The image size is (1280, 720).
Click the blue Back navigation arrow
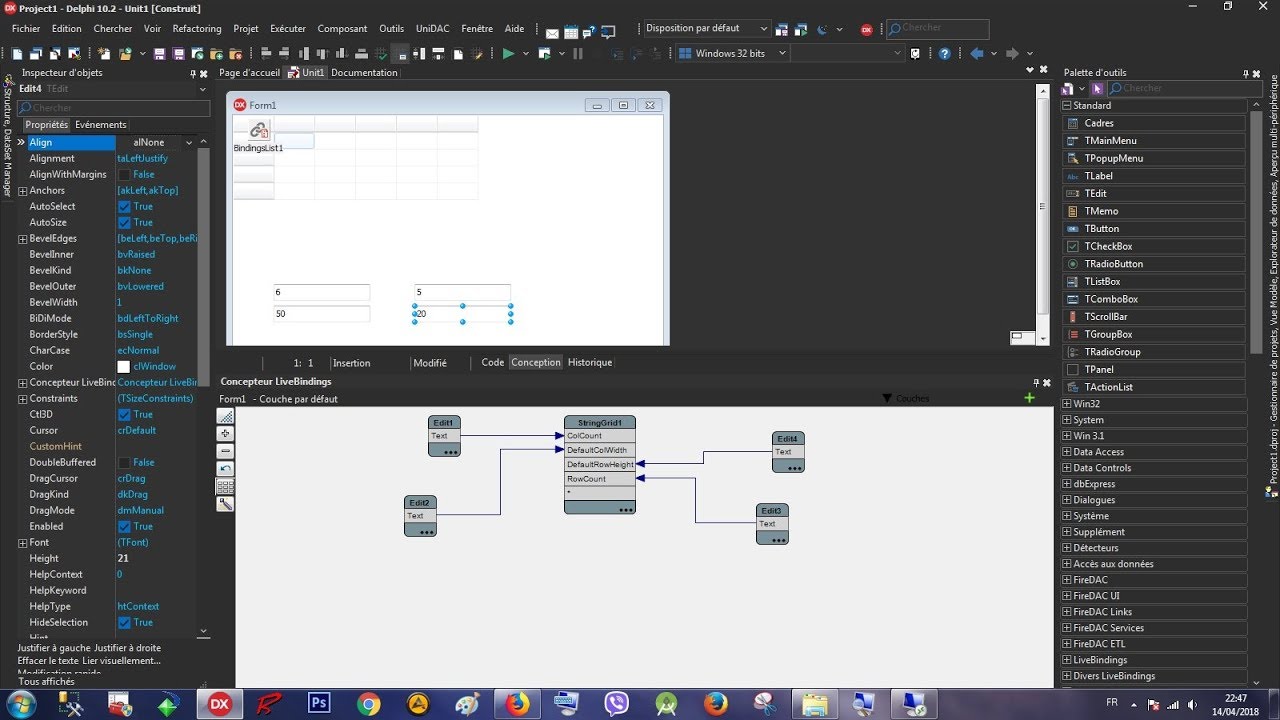977,54
